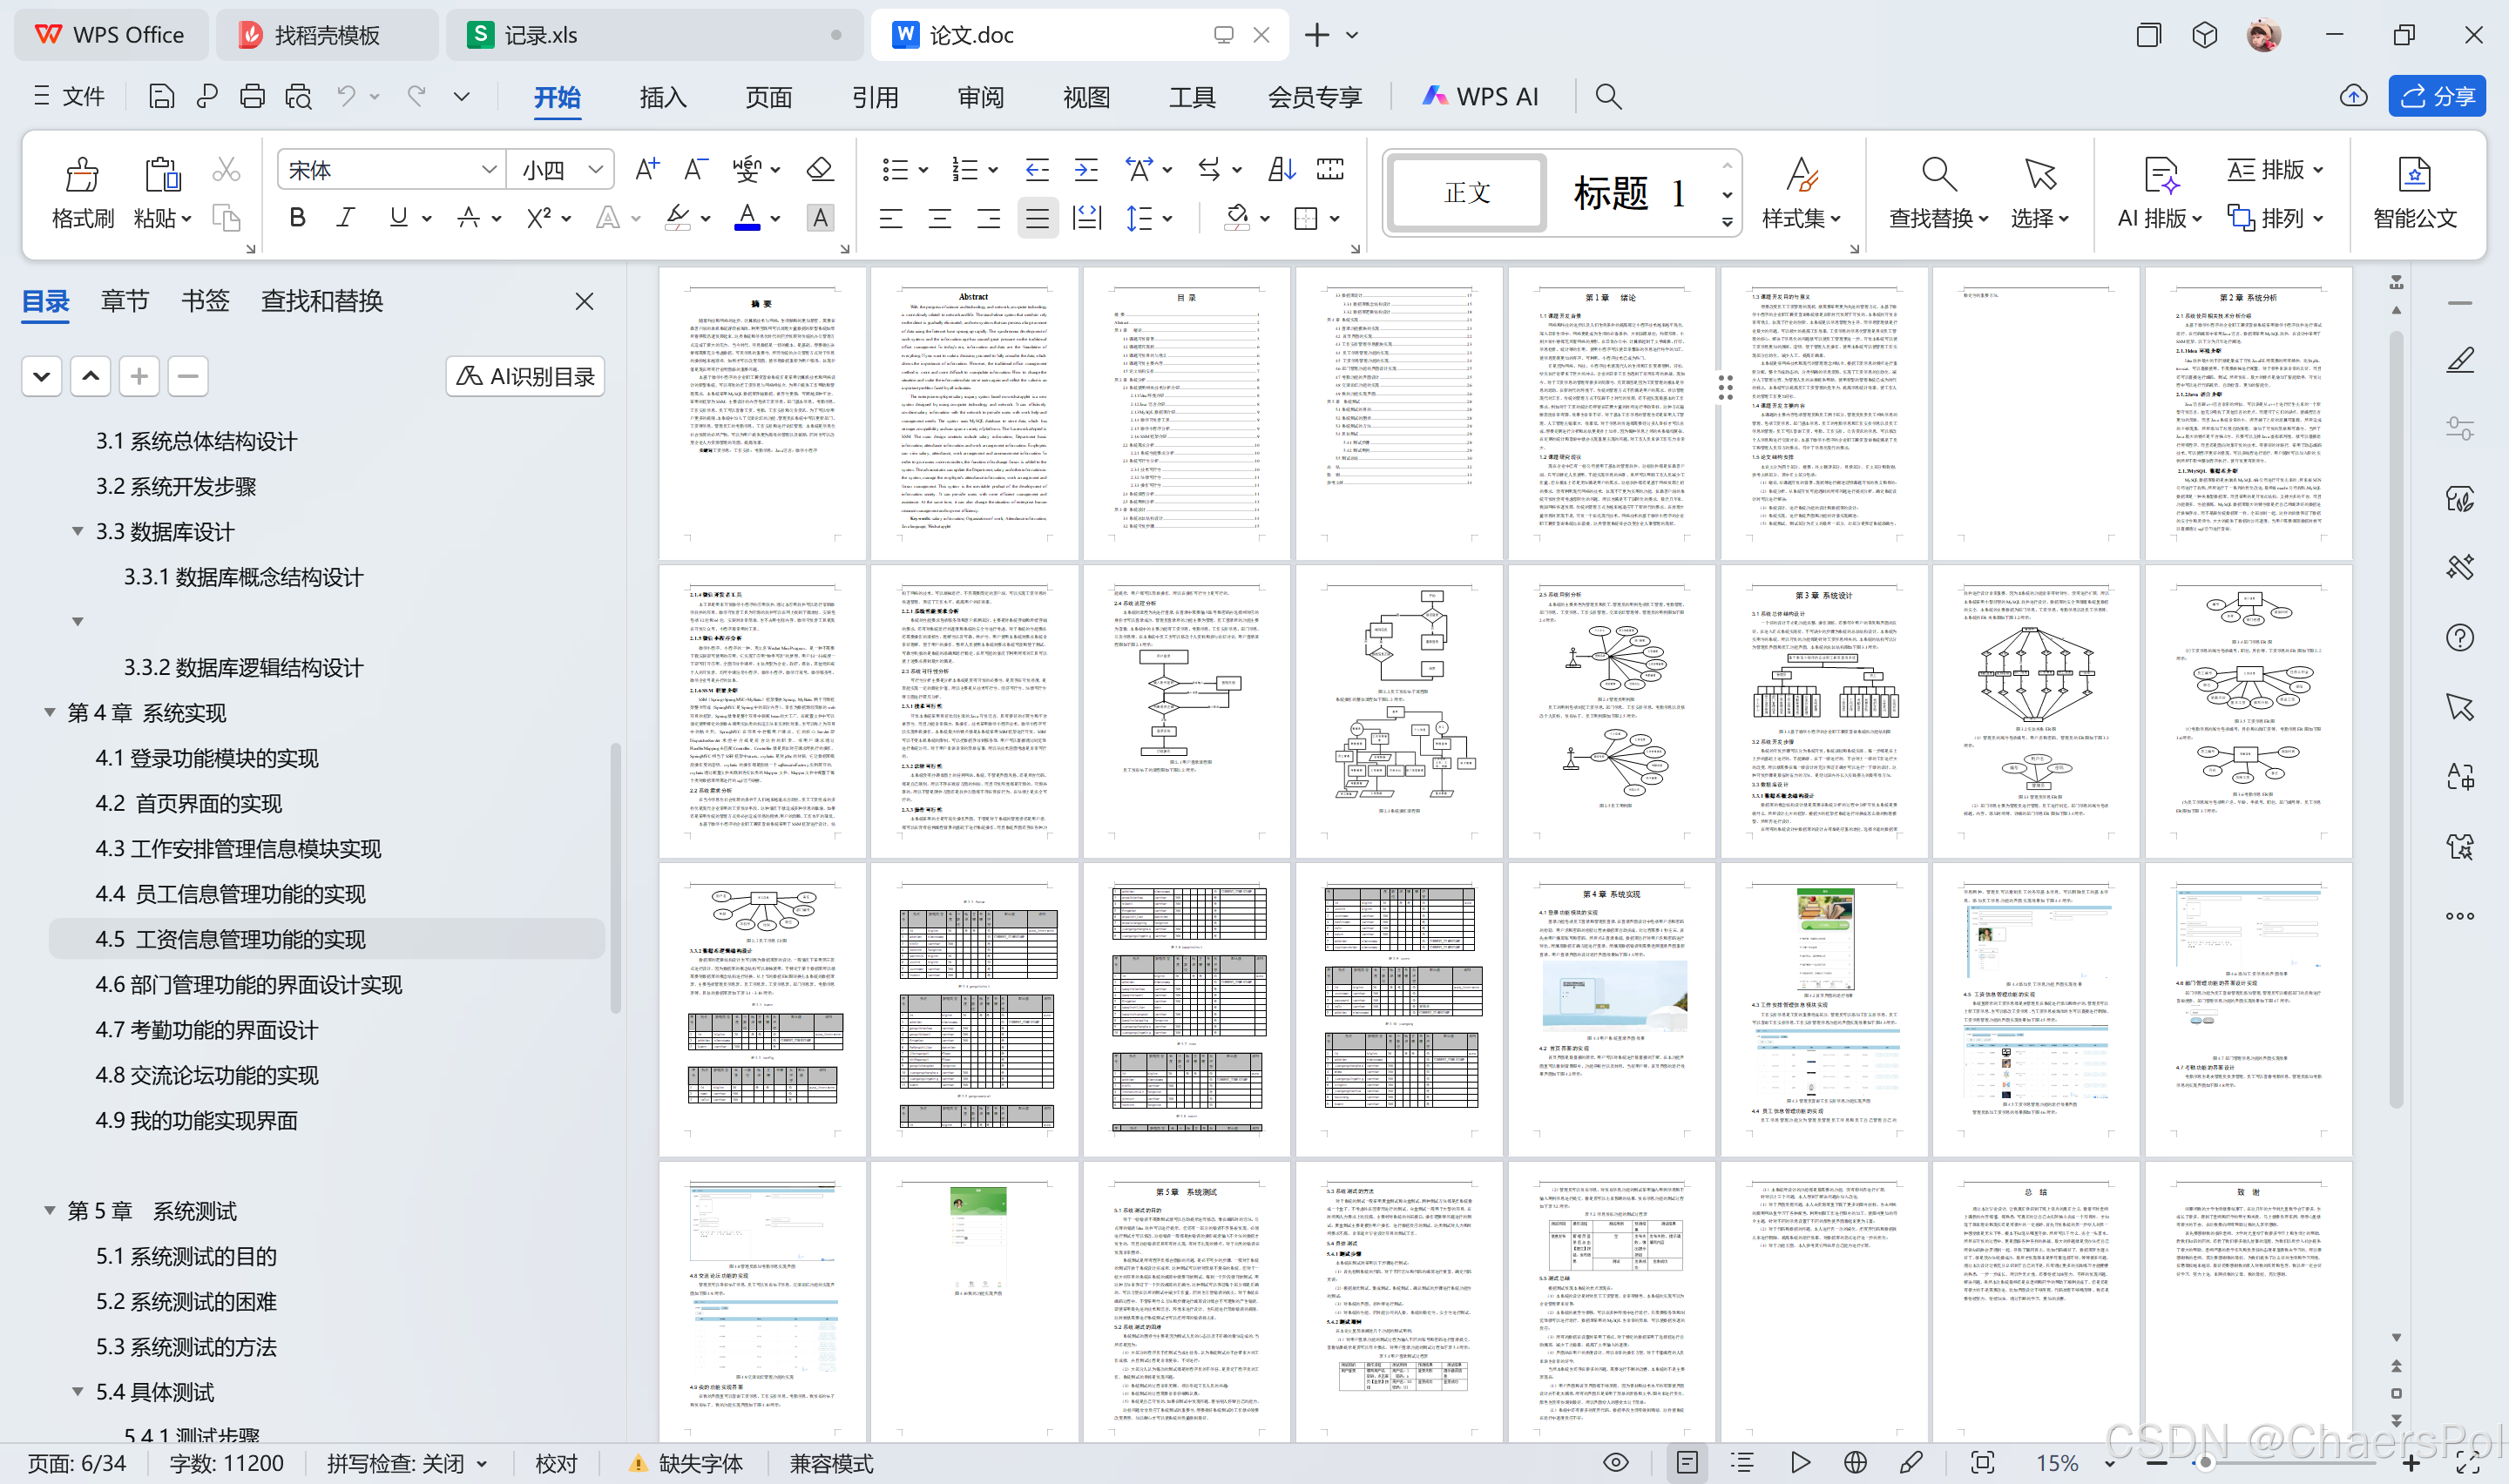Screen dimensions: 2509x1484
Task: Click the Paste (粘贴) clipboard icon
Action: [x=161, y=174]
